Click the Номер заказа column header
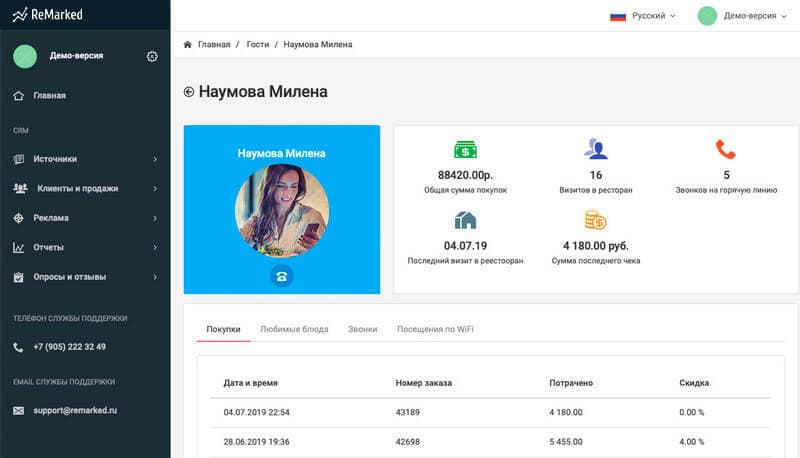 click(x=423, y=383)
